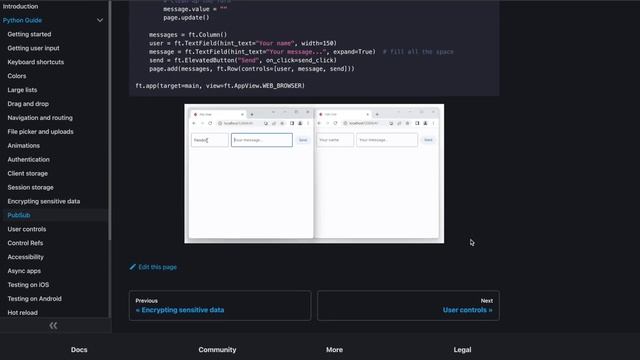Click the sidebar vertical scrollbar
Image resolution: width=640 pixels, height=360 pixels.
point(110,120)
